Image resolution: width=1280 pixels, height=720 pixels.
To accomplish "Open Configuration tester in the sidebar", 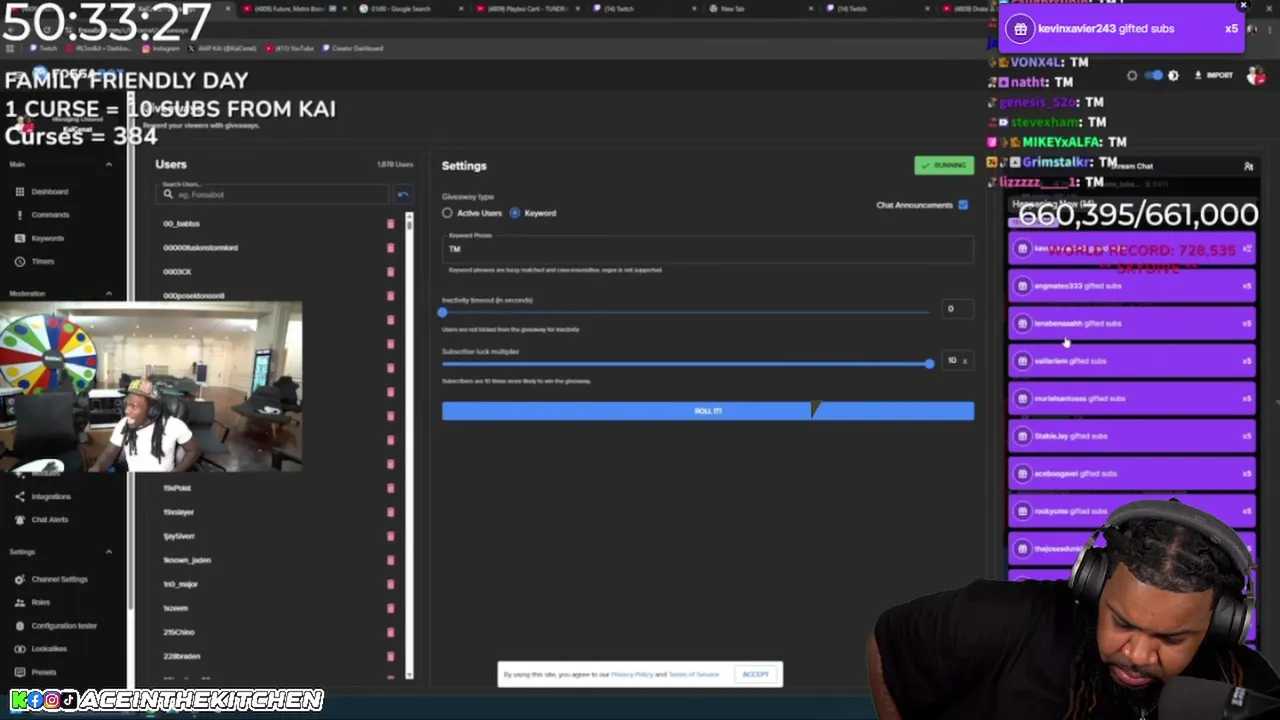I will click(56, 625).
